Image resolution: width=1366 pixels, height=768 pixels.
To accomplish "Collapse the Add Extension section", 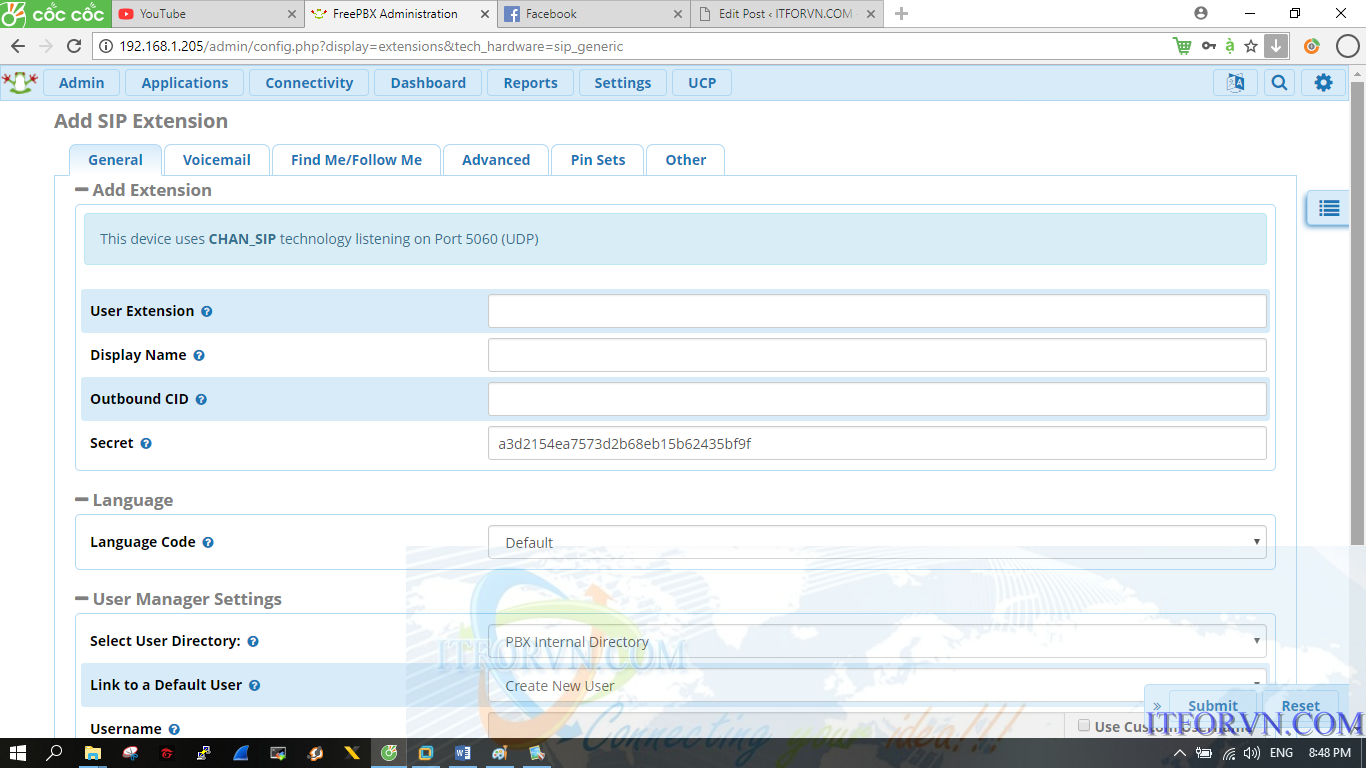I will click(82, 190).
